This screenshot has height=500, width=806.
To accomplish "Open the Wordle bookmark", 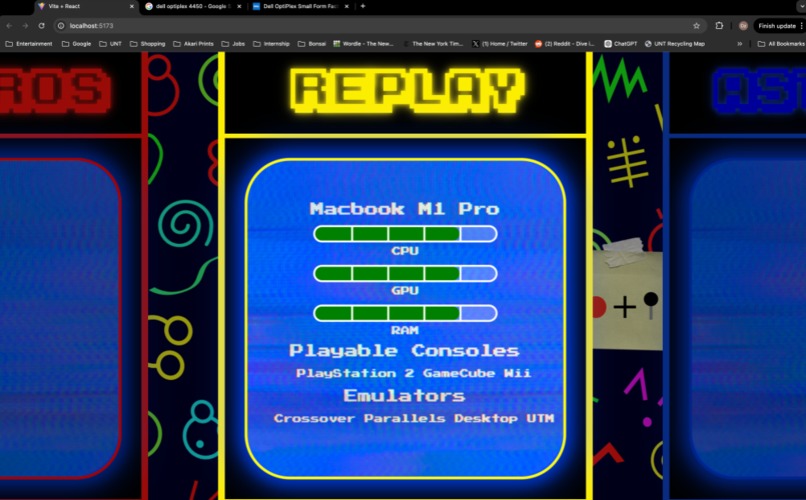I will pos(363,44).
